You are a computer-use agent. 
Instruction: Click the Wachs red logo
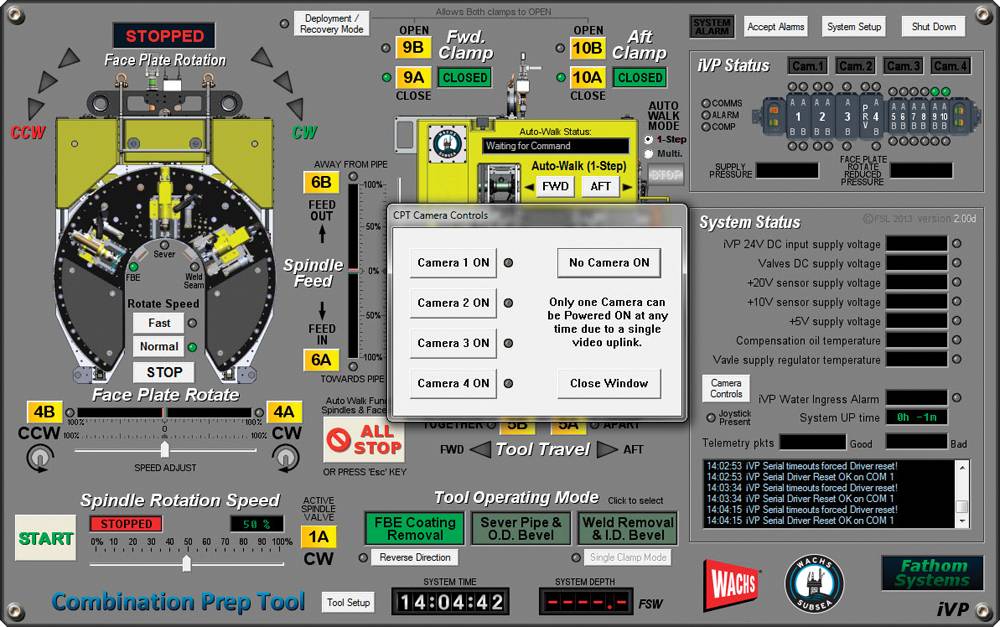point(732,584)
